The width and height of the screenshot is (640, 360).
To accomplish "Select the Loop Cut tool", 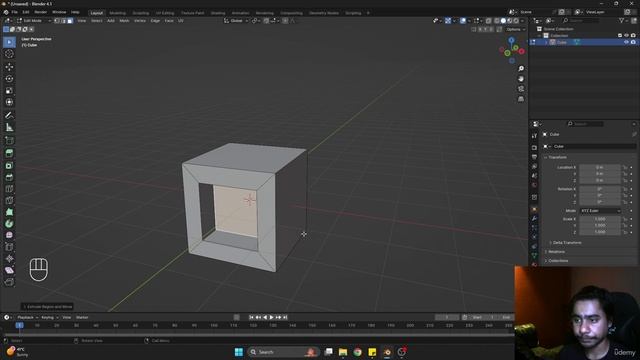I will coord(9,189).
